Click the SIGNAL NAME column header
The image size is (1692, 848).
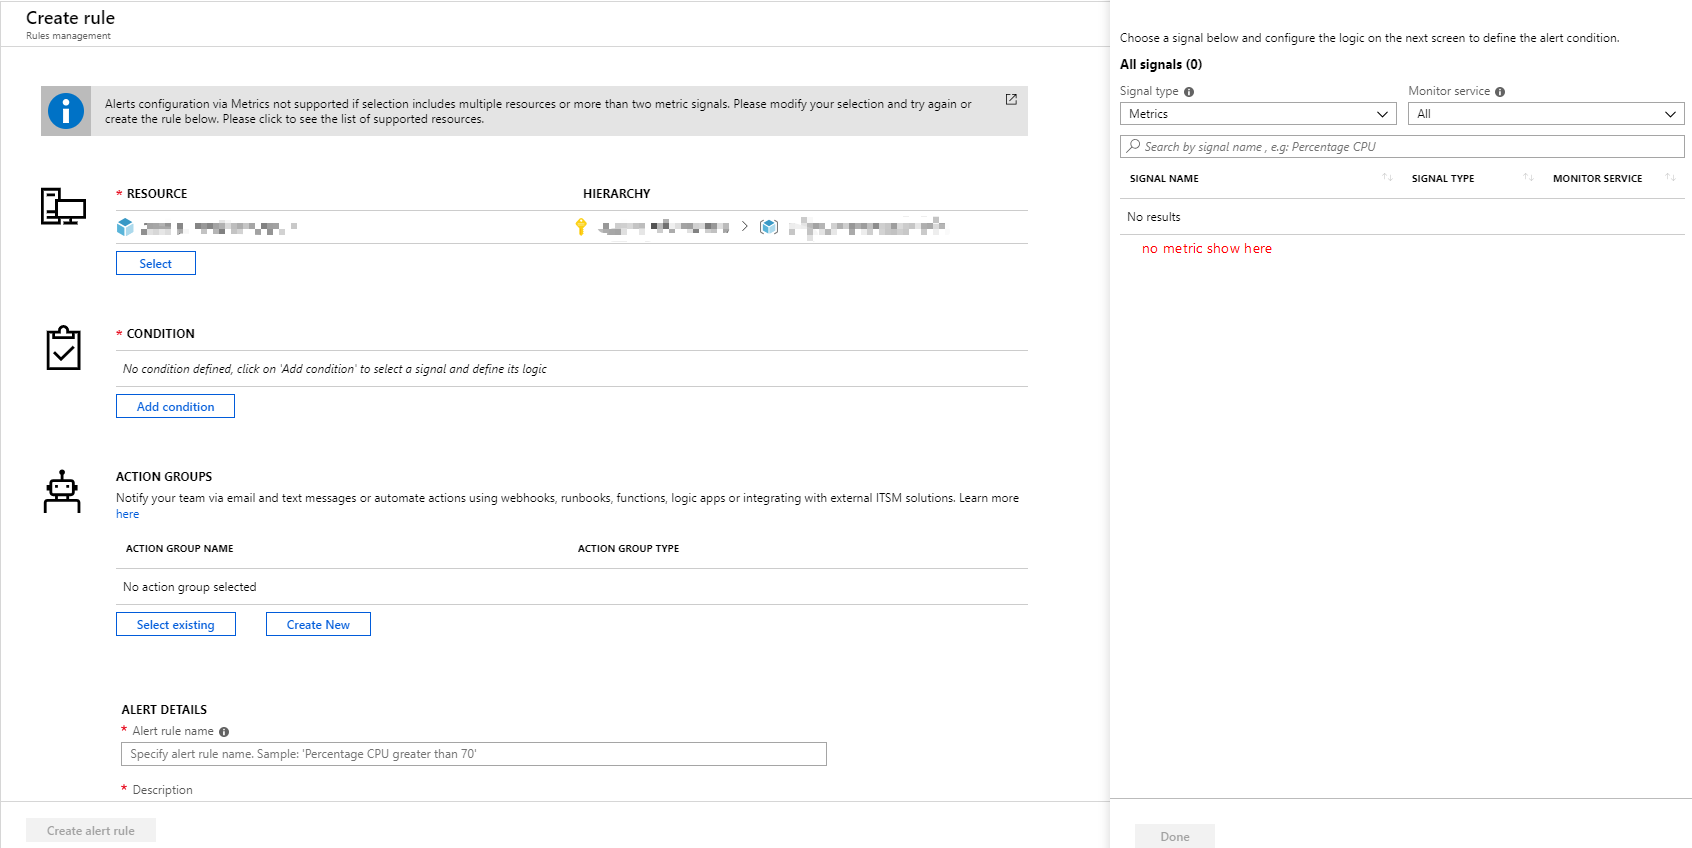point(1164,179)
